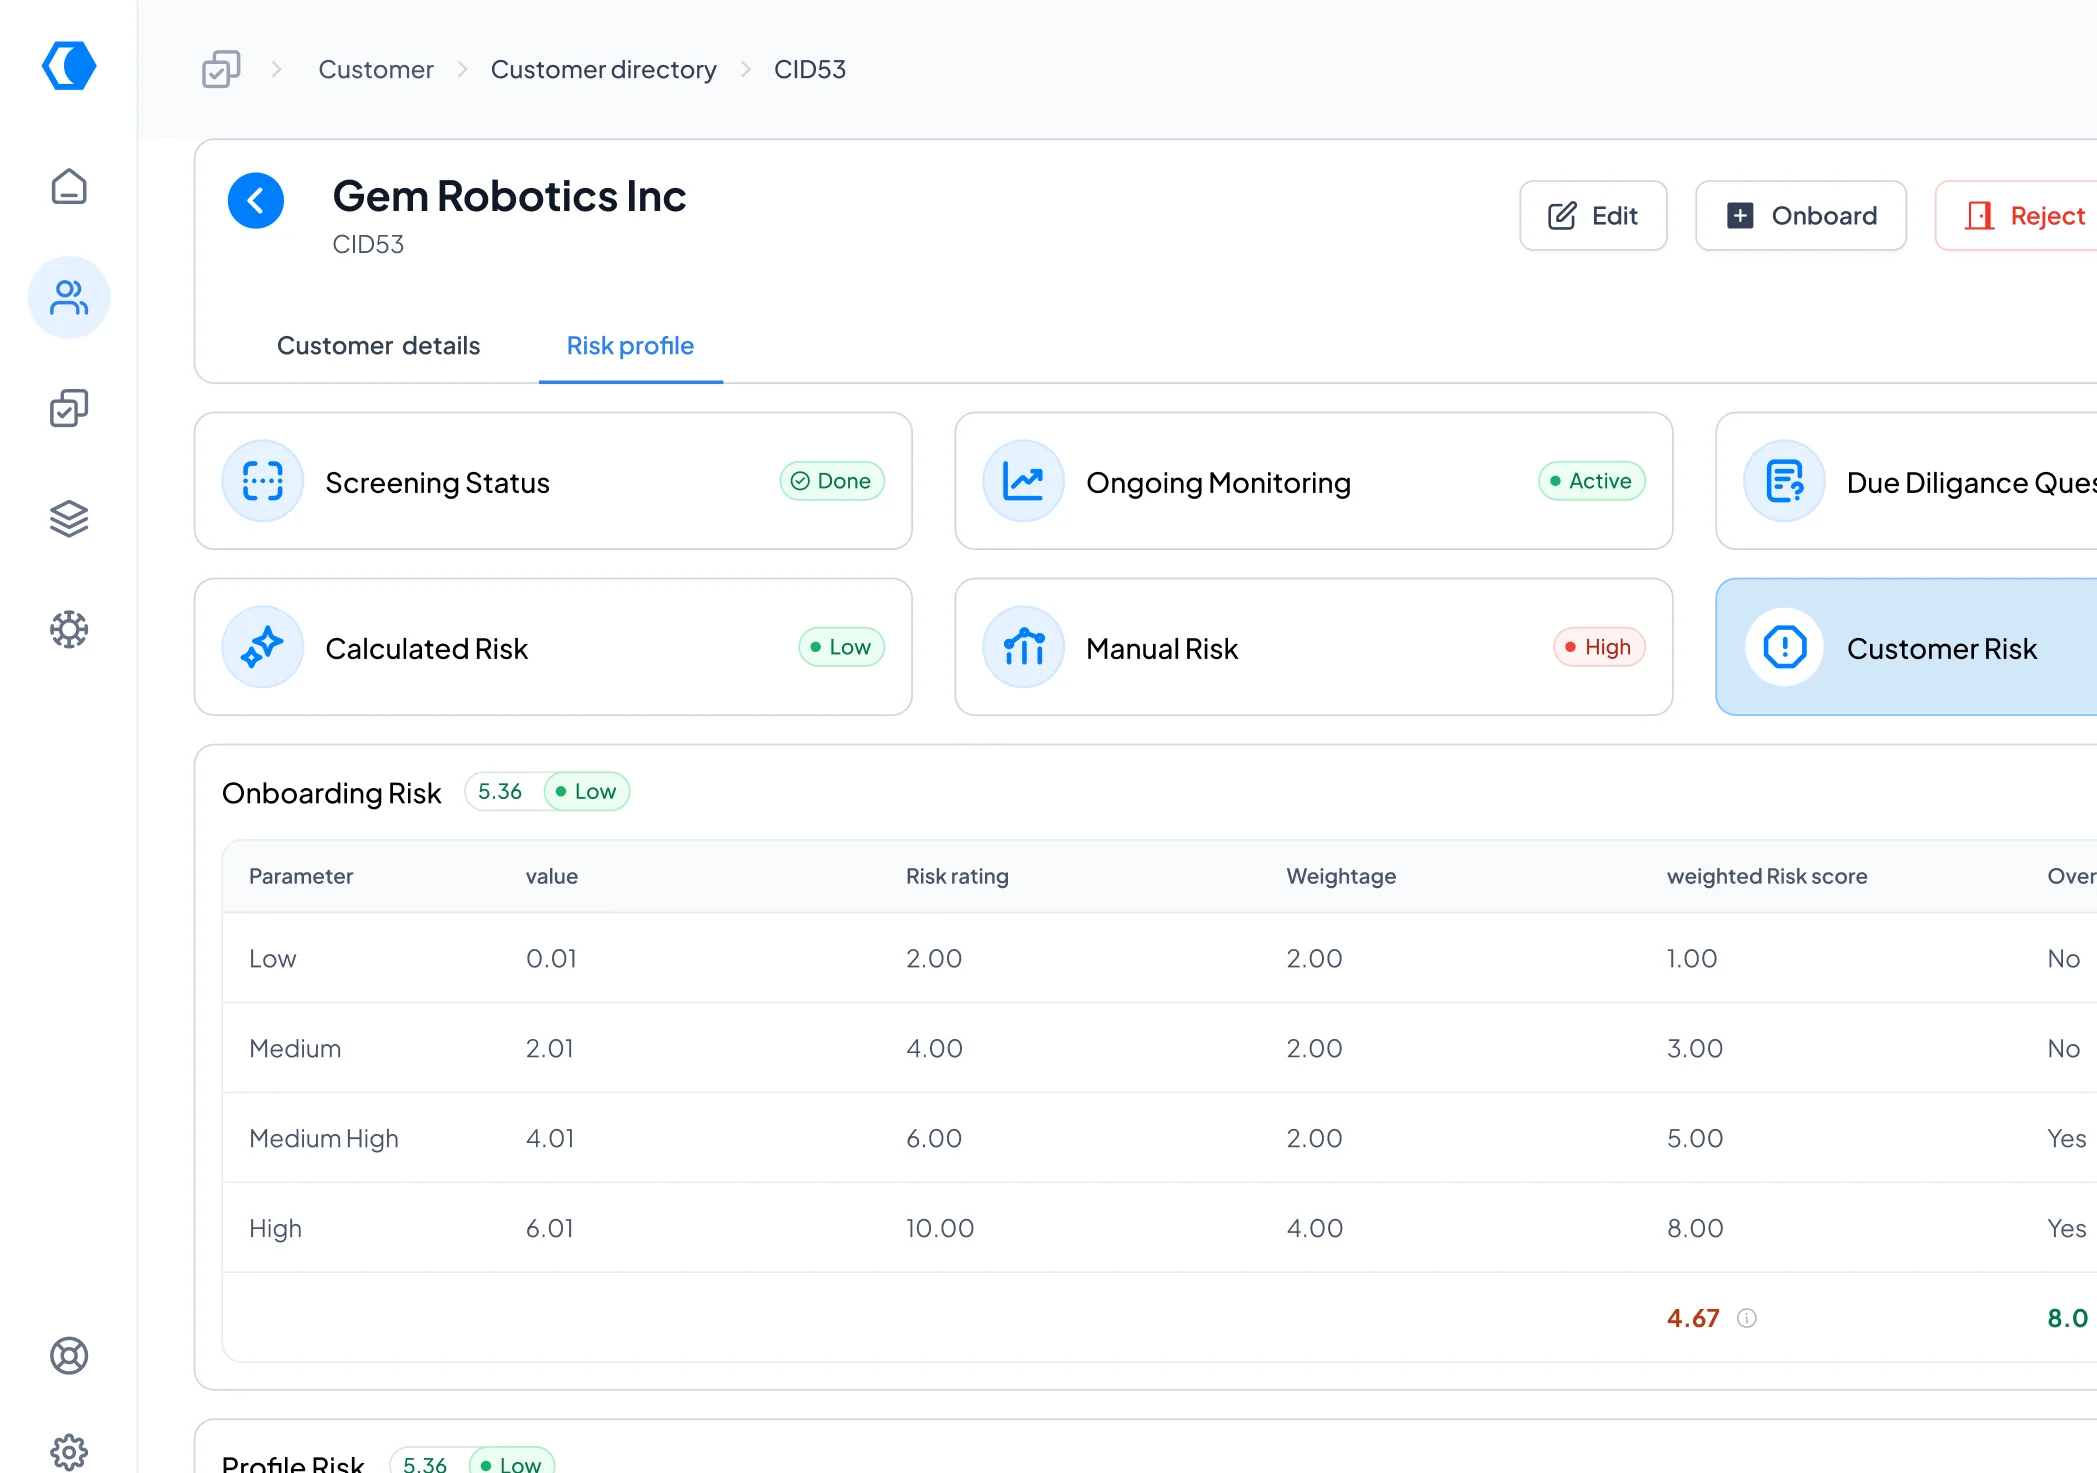Open the sidebar checklist copy icon
Image resolution: width=2097 pixels, height=1473 pixels.
(69, 408)
